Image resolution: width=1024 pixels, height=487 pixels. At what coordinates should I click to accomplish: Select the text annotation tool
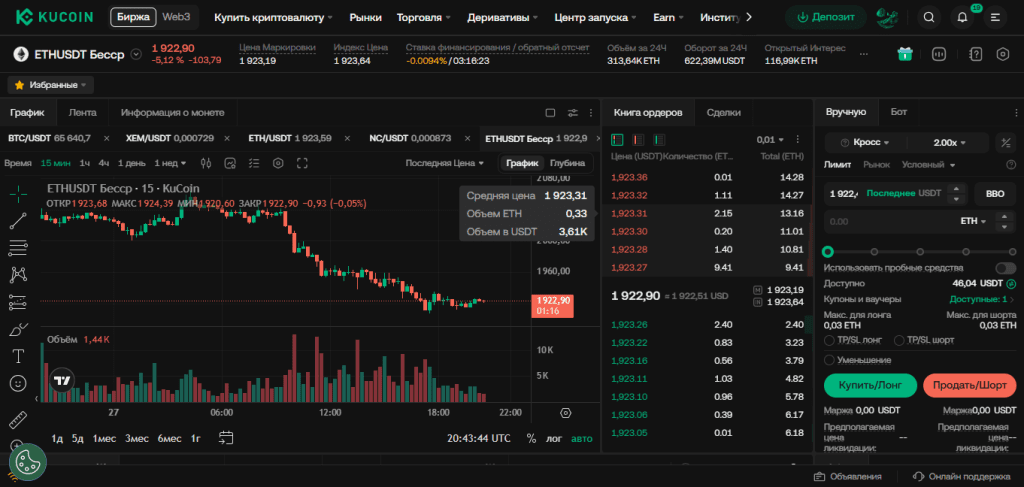click(18, 356)
